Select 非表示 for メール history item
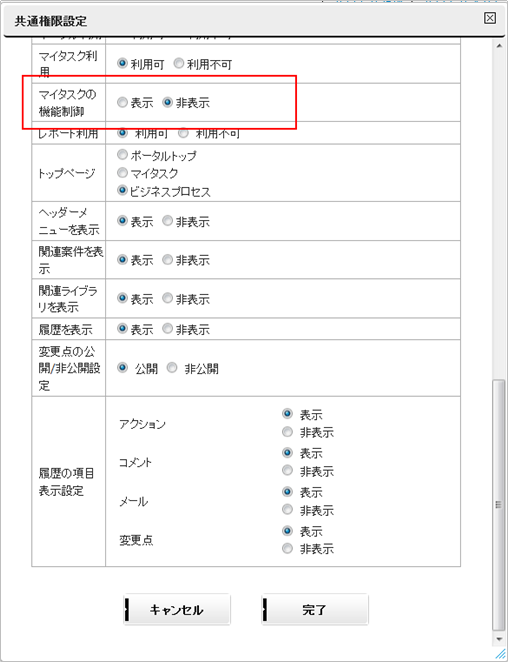Viewport: 508px width, 662px height. click(287, 510)
